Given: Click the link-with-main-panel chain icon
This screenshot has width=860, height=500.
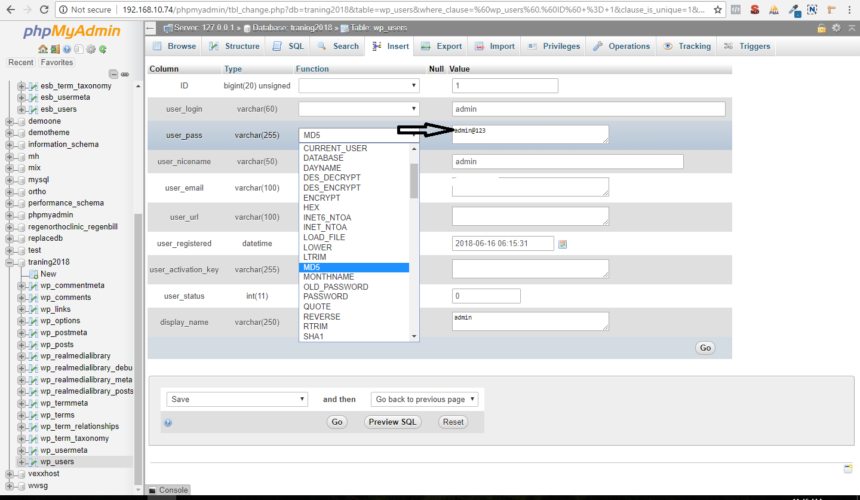Looking at the screenshot, I should click(x=125, y=74).
